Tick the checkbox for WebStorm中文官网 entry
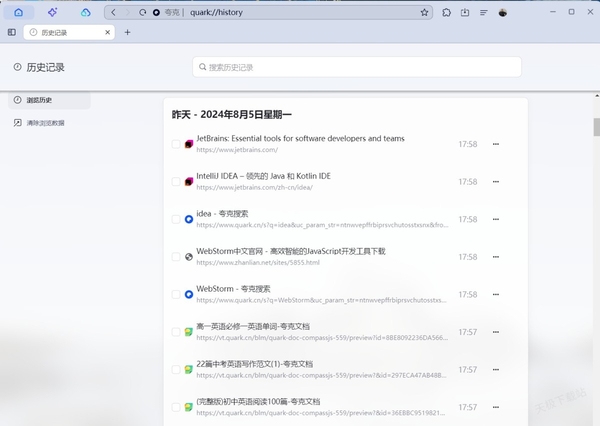Viewport: 600px width, 426px height. click(x=176, y=257)
